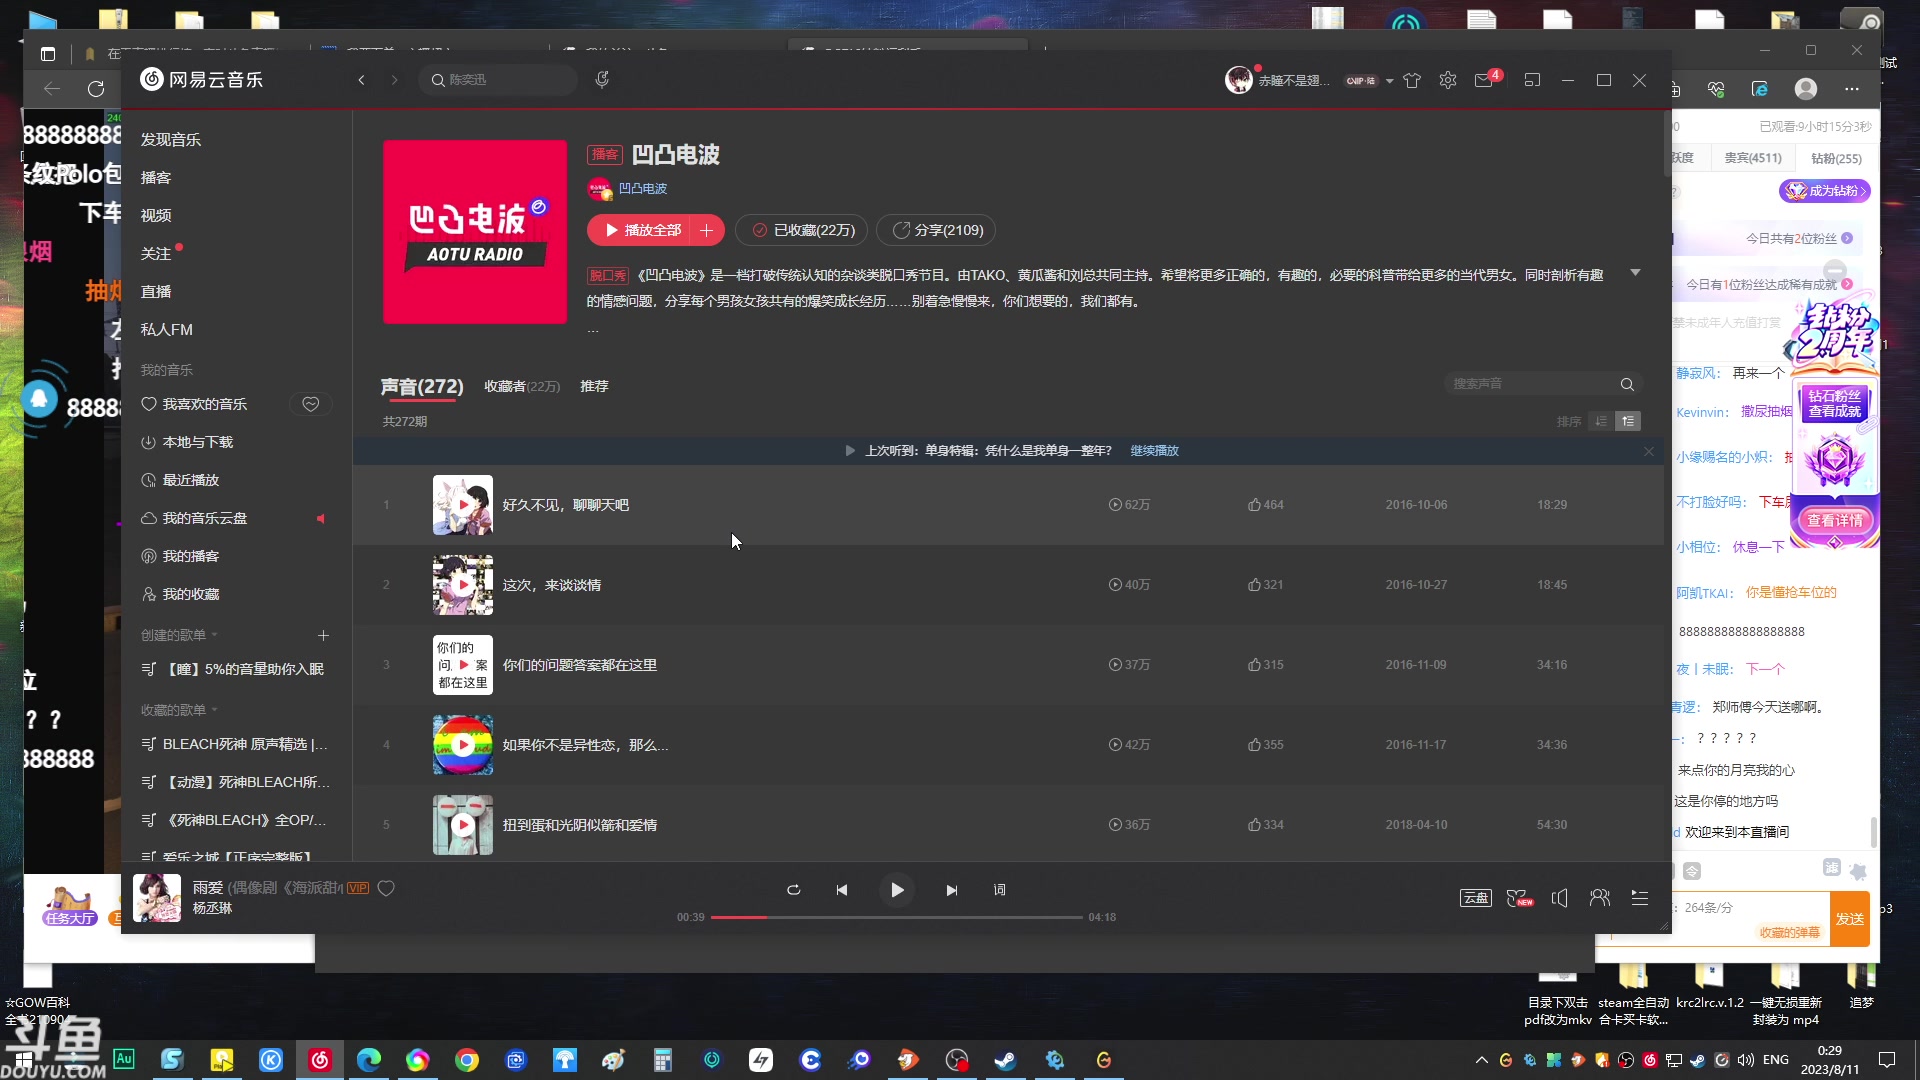The height and width of the screenshot is (1080, 1920).
Task: Add all to queue with plus button
Action: (707, 230)
